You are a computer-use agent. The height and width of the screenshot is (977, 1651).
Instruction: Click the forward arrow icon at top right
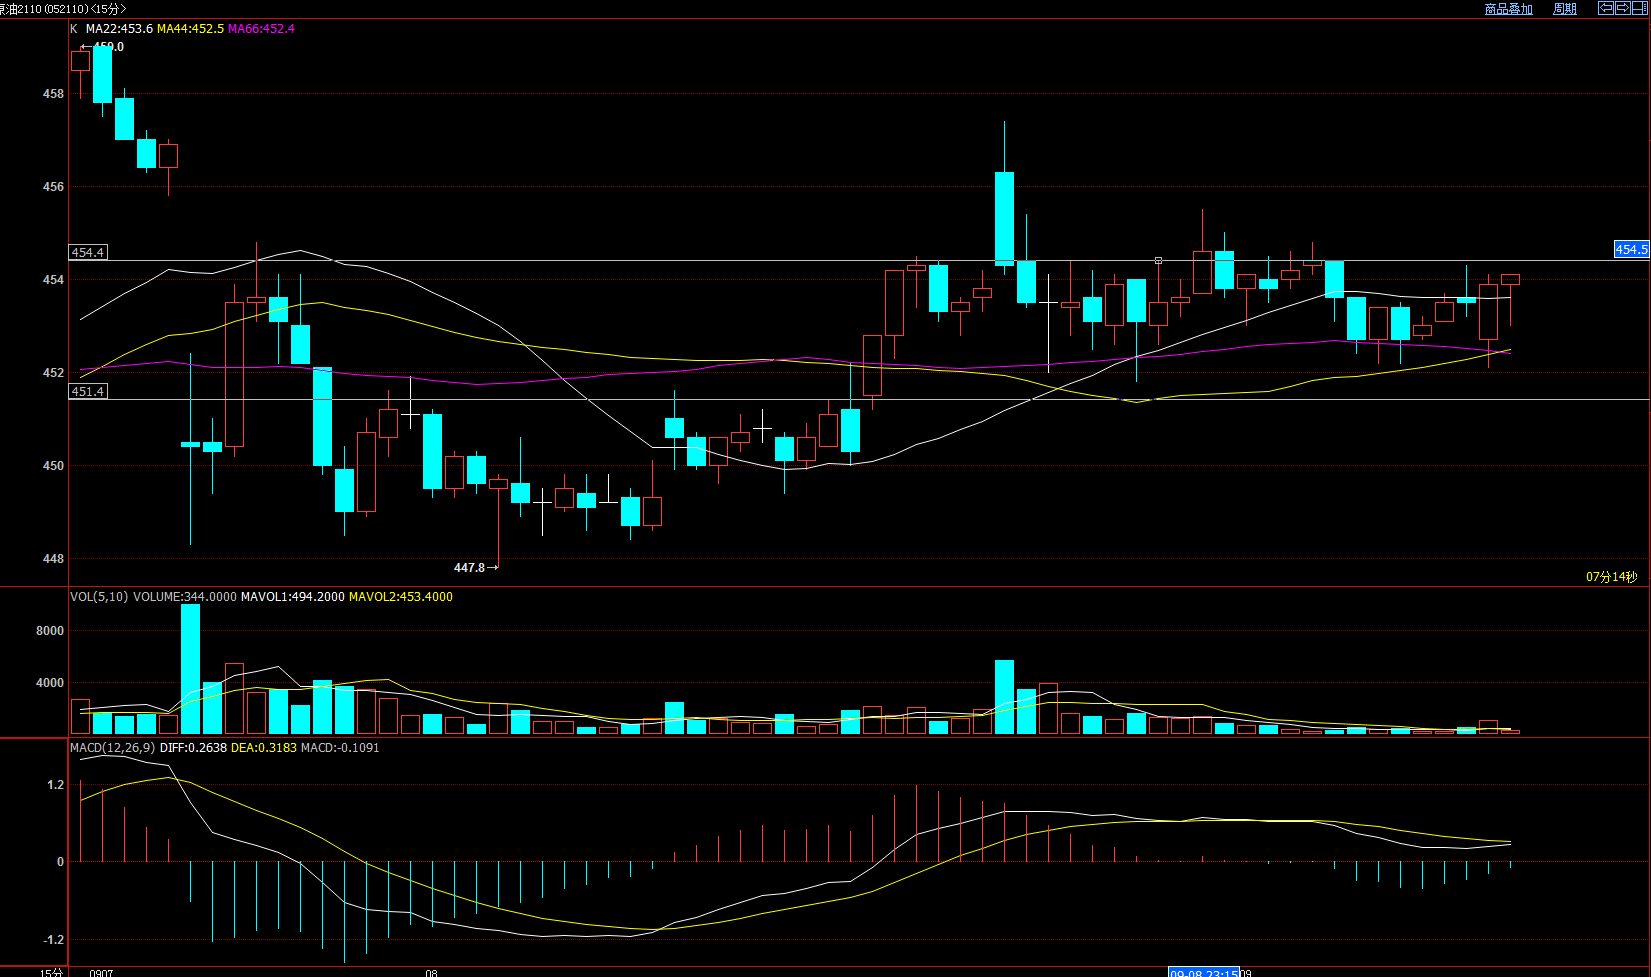pos(1622,8)
